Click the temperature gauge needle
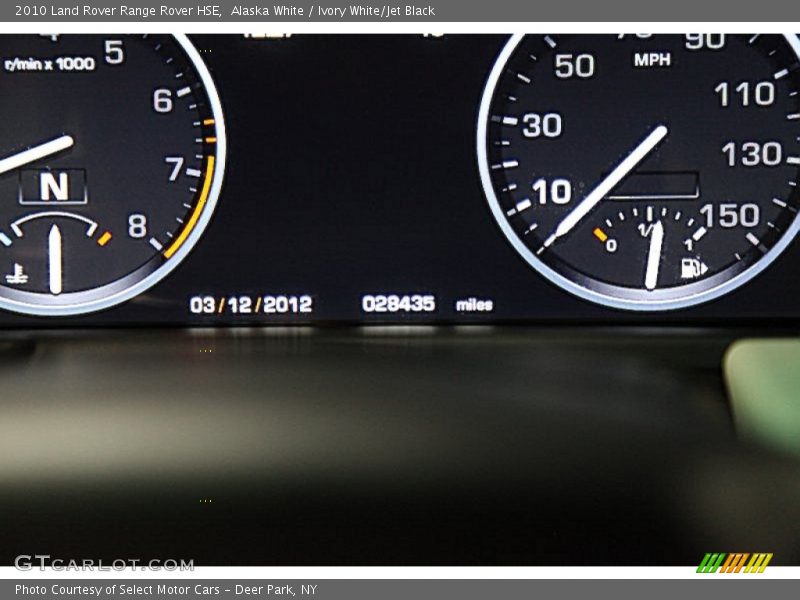800x600 pixels. pyautogui.click(x=55, y=260)
